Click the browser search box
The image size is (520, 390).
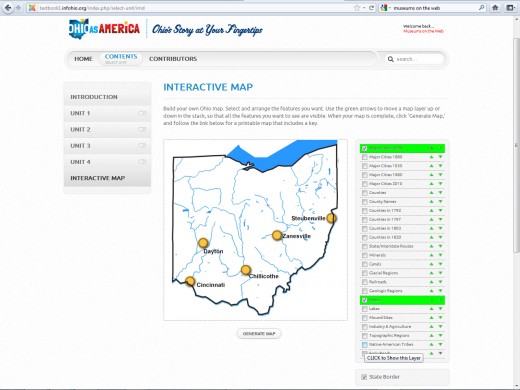[433, 8]
